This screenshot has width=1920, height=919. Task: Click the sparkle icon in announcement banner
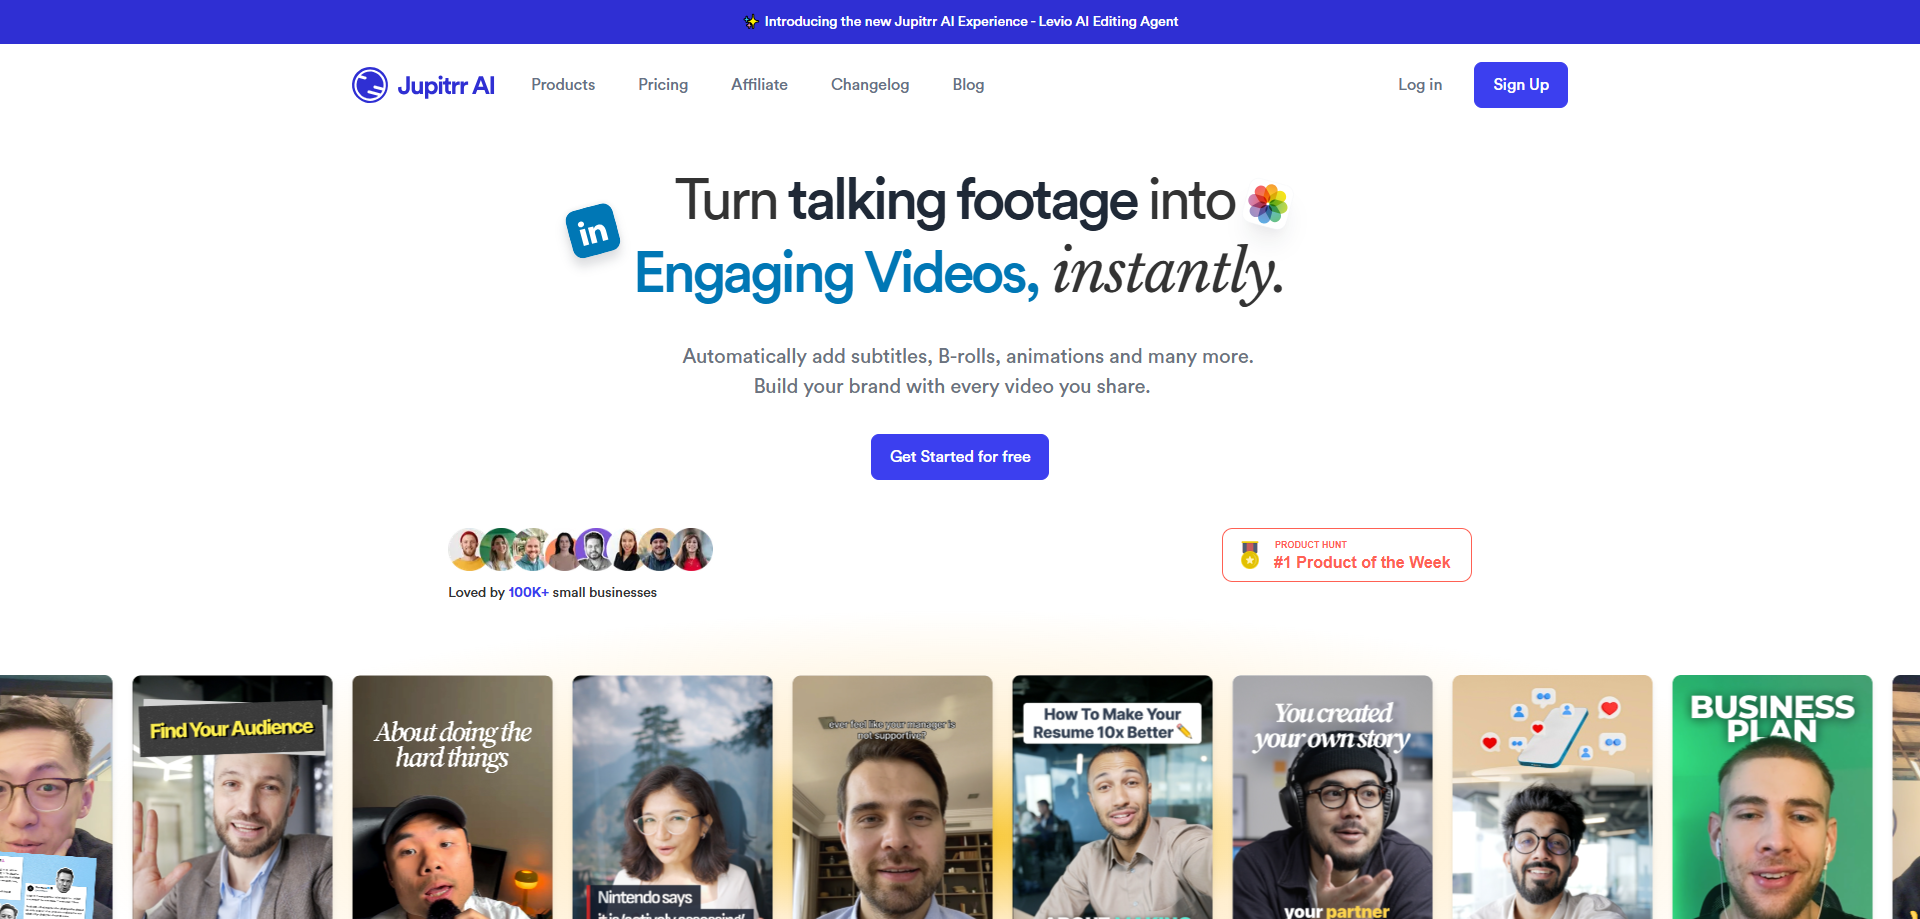click(751, 22)
